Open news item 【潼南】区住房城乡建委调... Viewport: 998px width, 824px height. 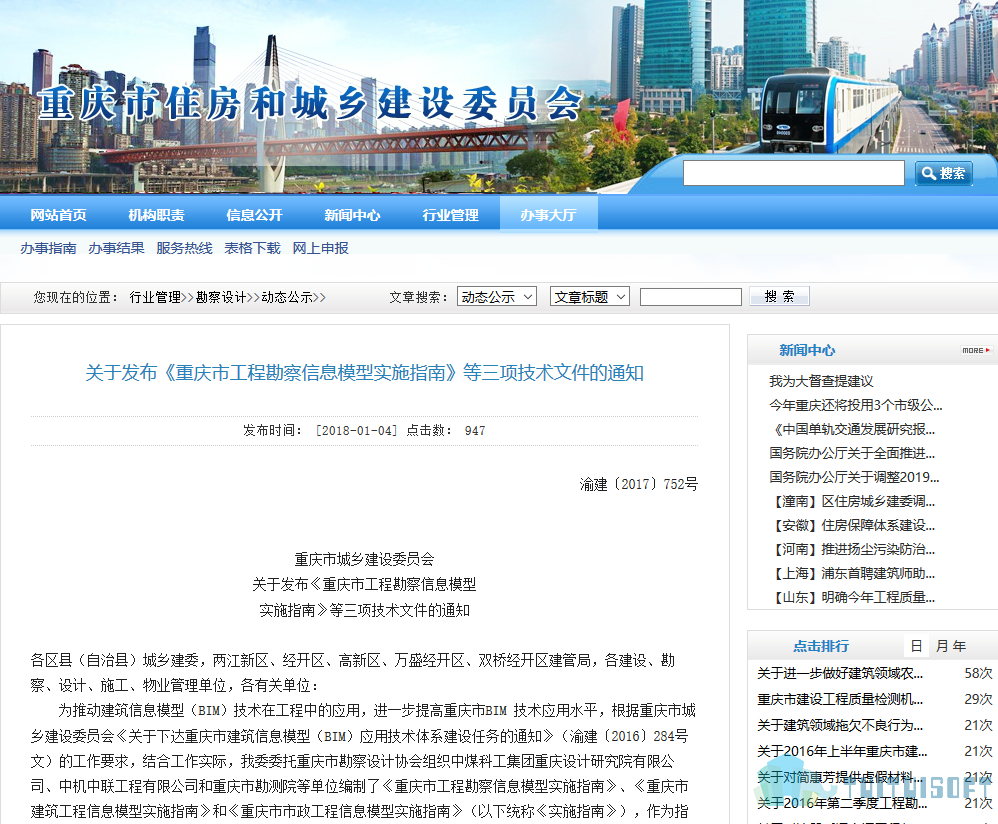852,501
